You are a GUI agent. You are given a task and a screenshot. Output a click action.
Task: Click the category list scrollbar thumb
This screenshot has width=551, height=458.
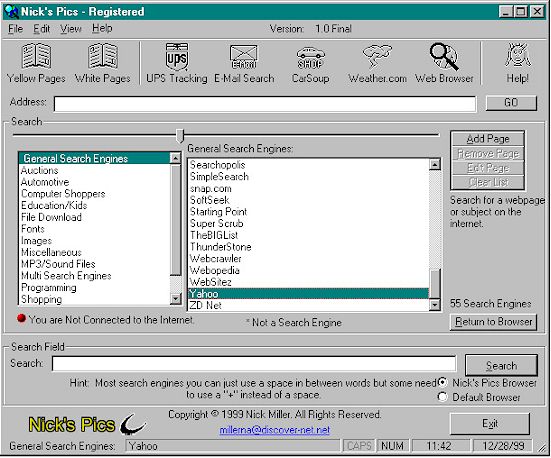point(175,220)
